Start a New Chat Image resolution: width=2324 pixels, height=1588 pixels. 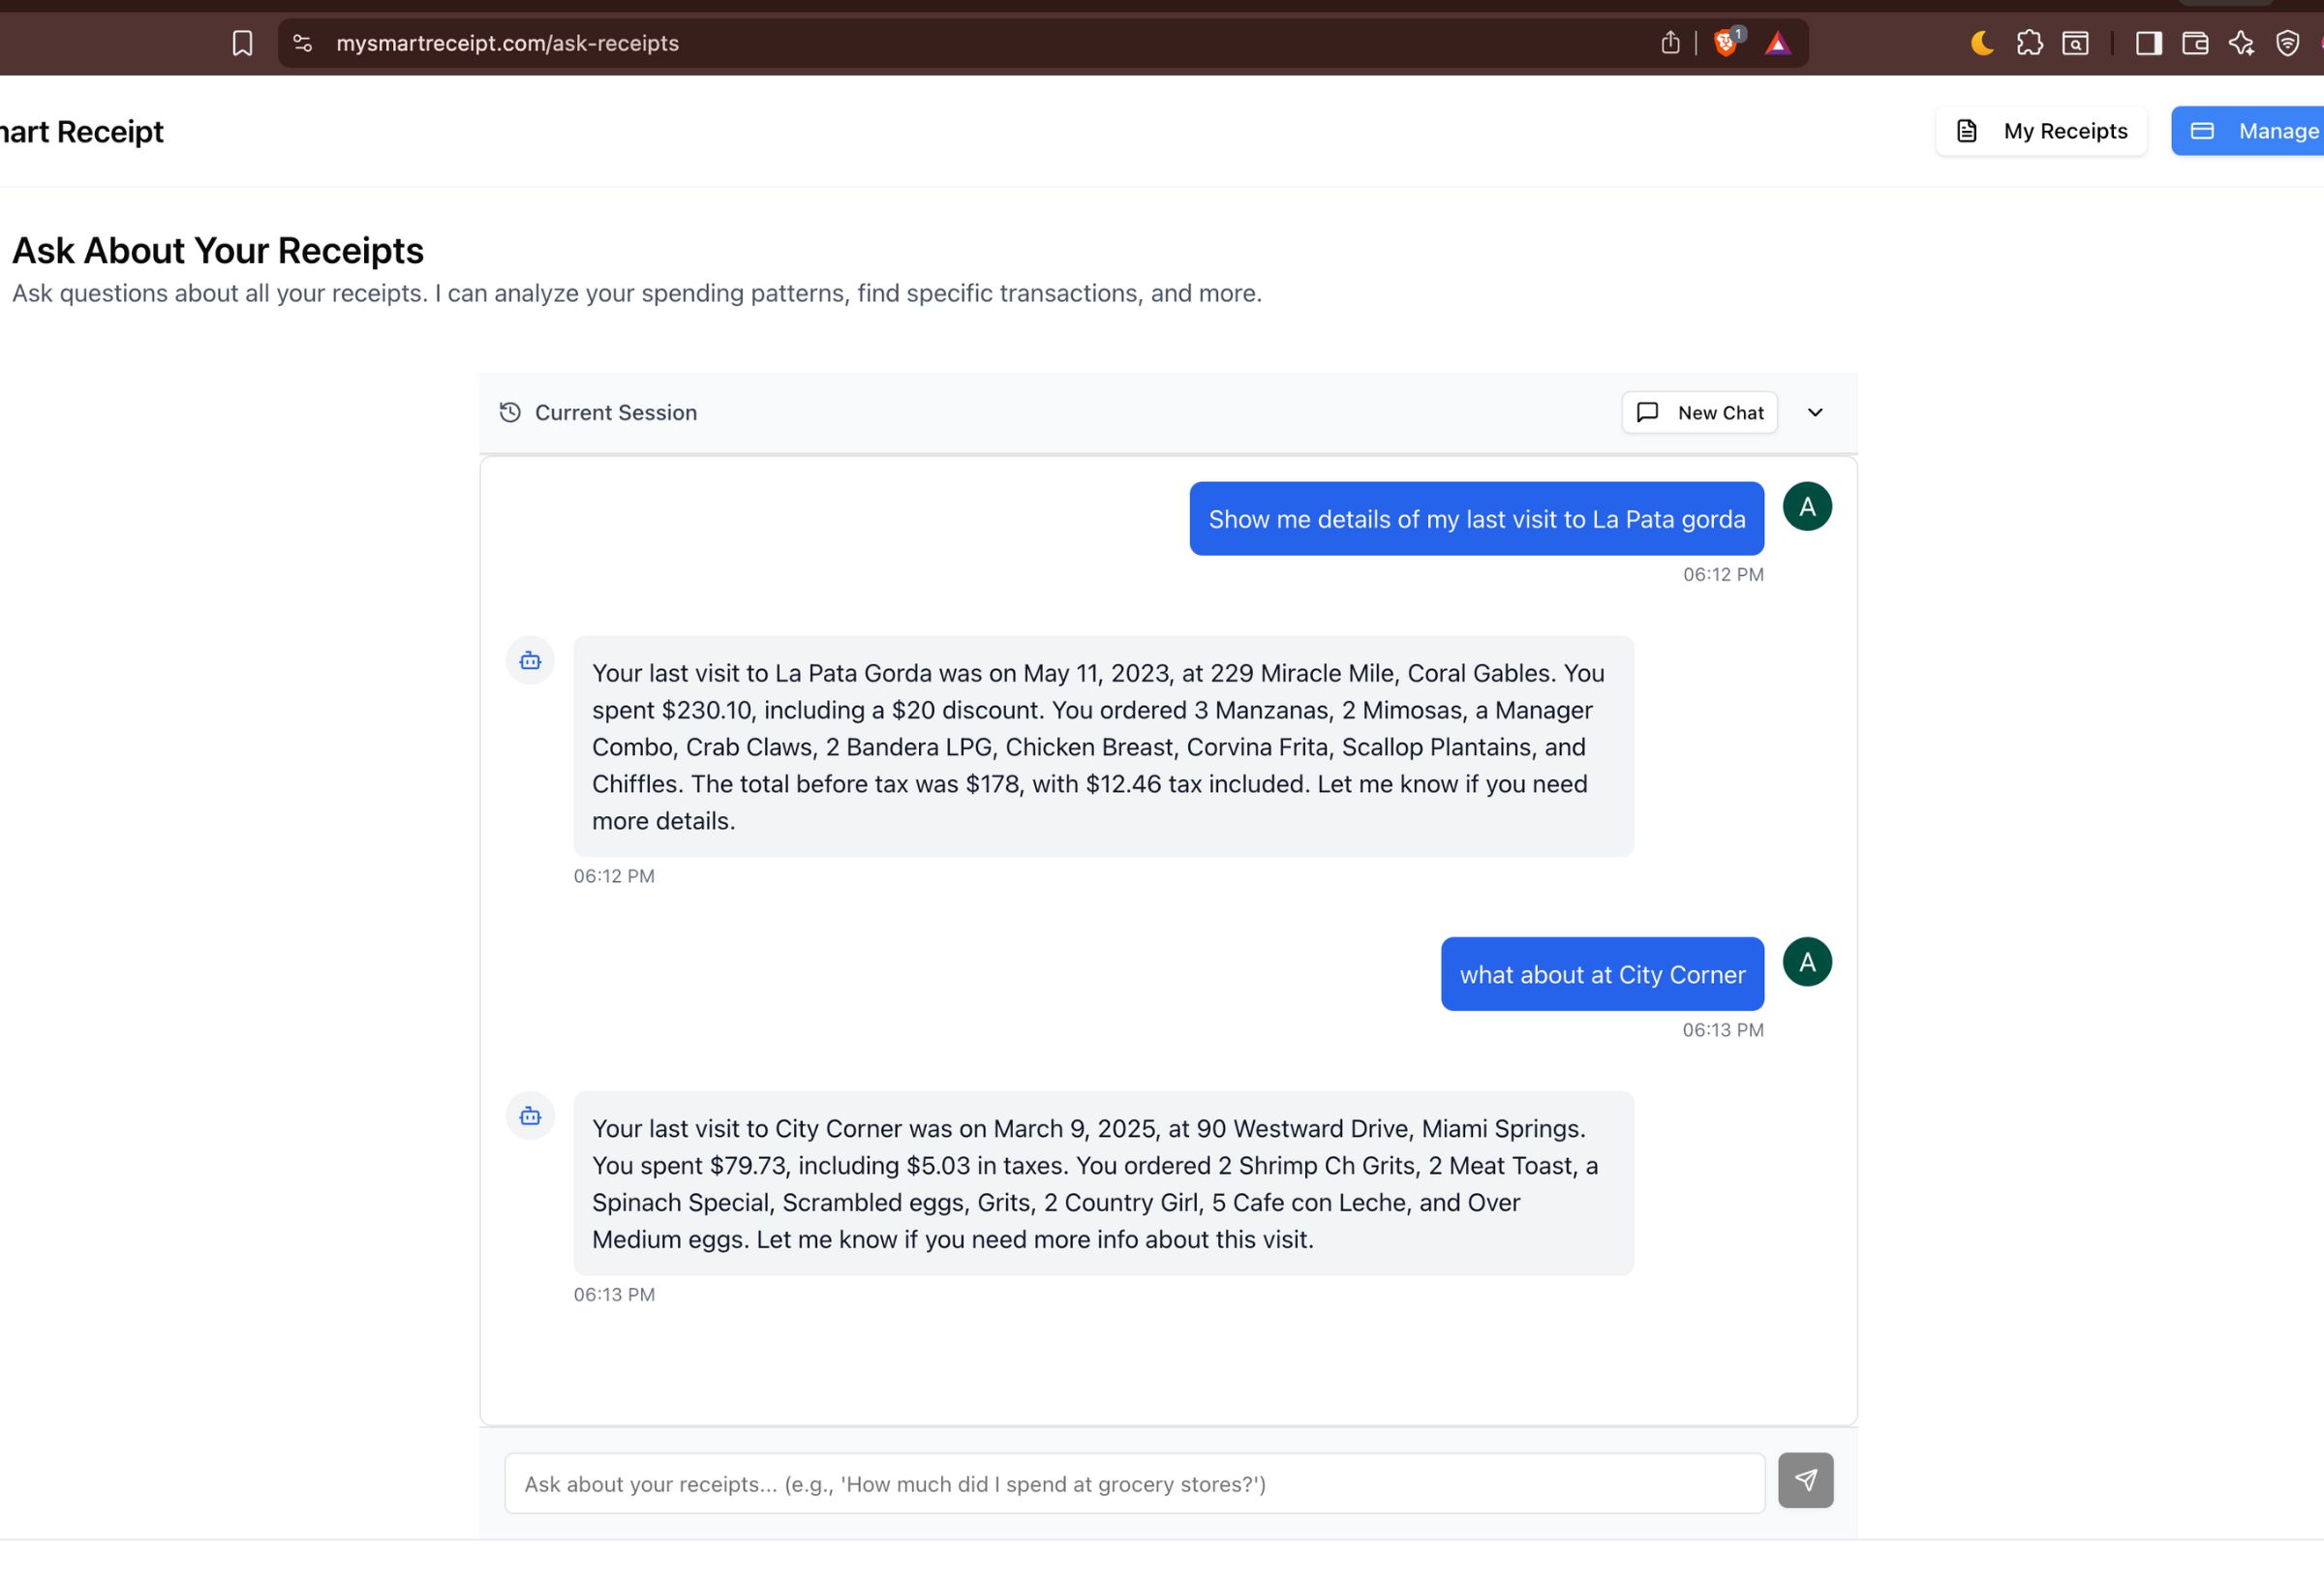click(x=1699, y=413)
